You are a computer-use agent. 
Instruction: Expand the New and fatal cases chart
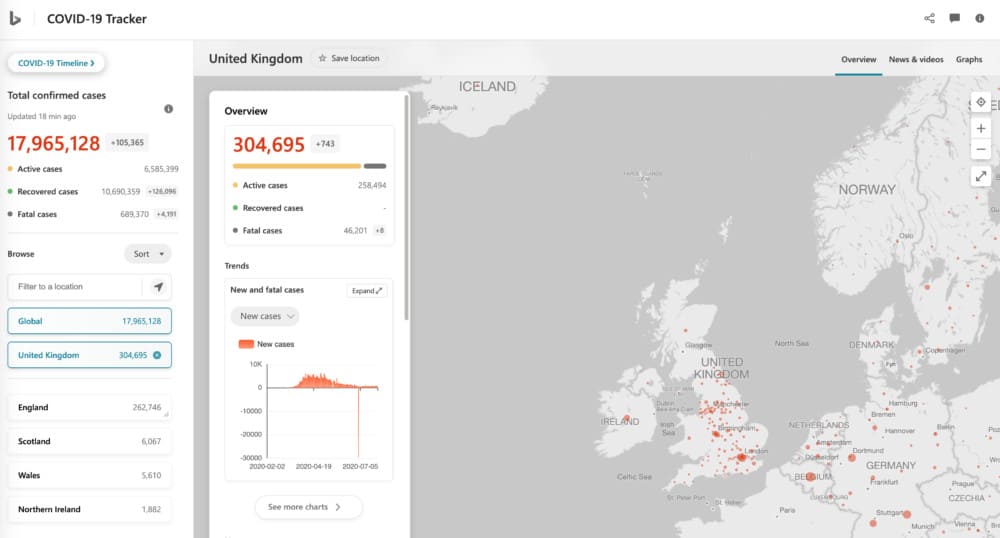[x=367, y=291]
